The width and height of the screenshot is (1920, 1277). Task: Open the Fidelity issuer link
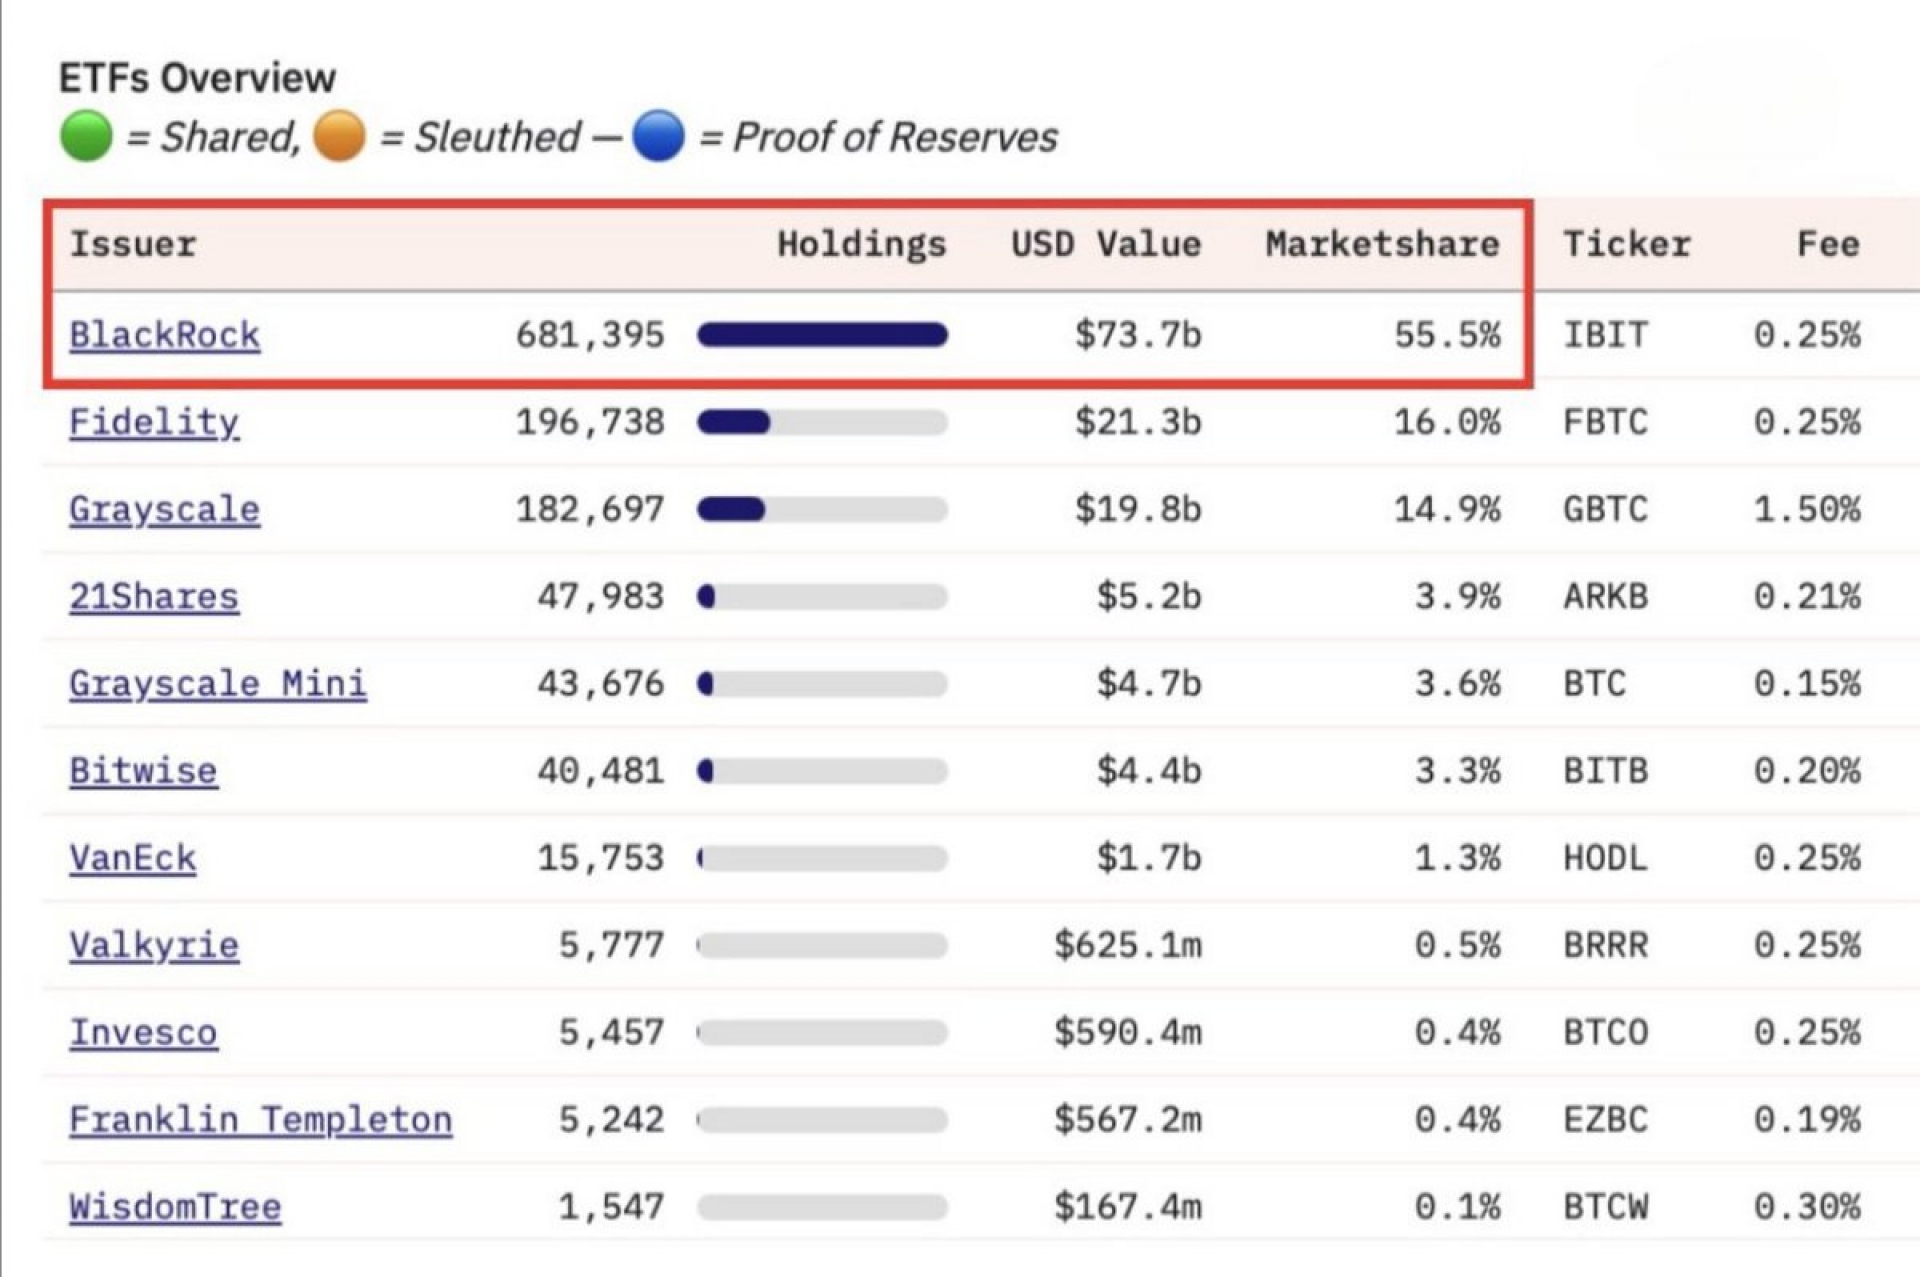tap(154, 423)
